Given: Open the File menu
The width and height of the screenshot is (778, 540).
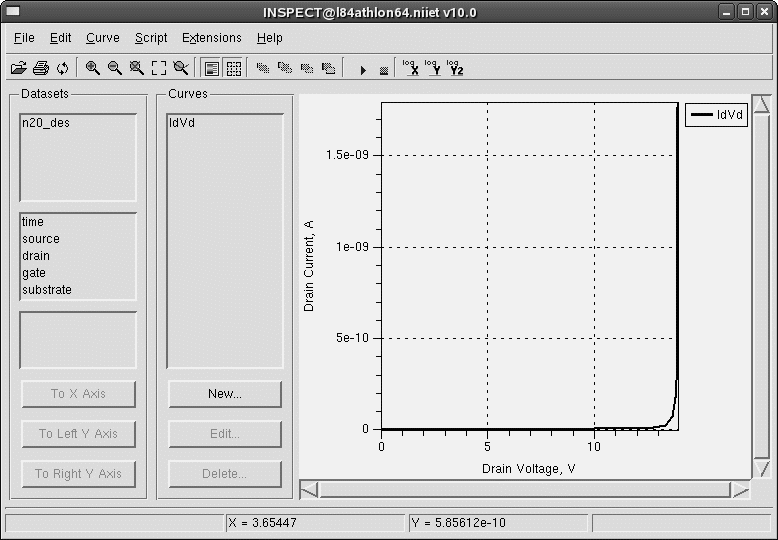Looking at the screenshot, I should (24, 38).
